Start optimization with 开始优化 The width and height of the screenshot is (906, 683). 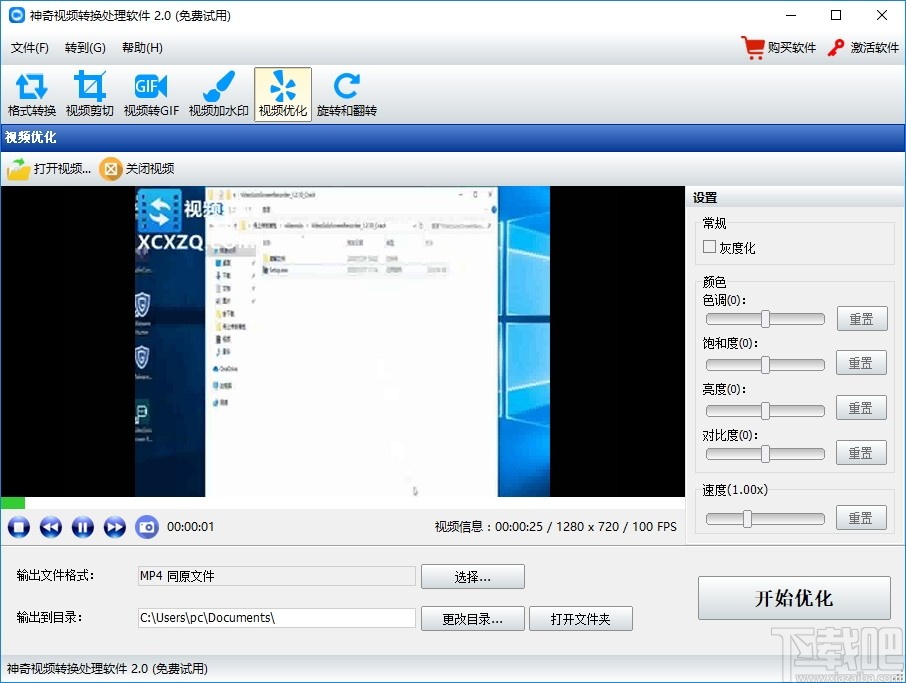click(x=794, y=598)
